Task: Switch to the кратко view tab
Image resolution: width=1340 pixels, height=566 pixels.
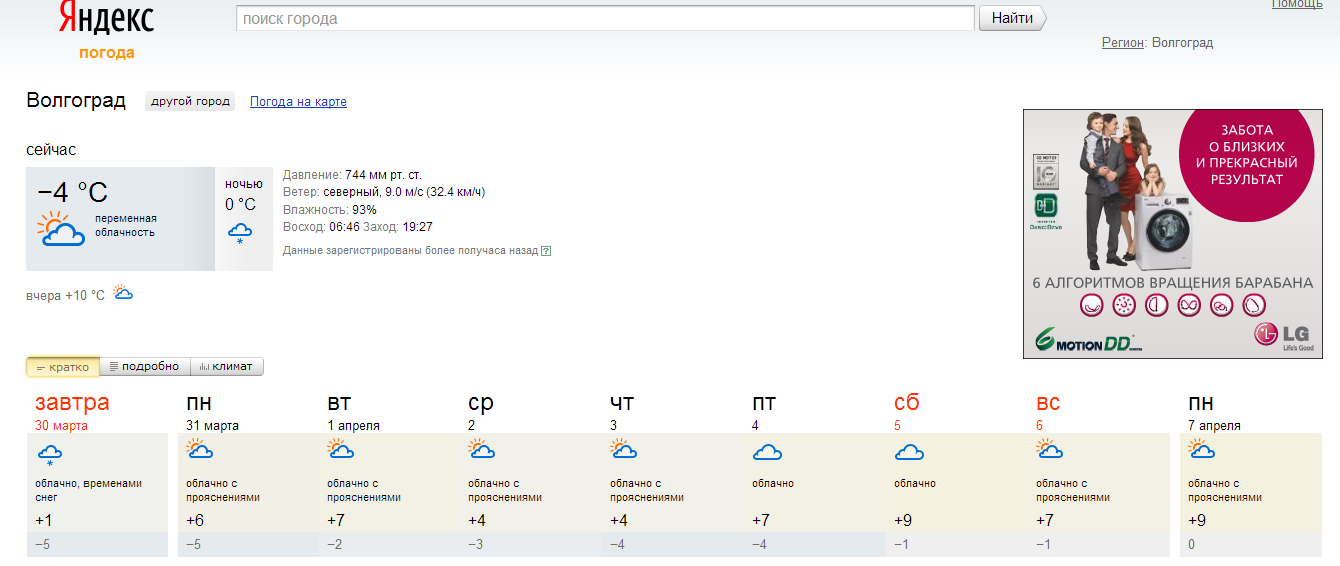Action: pos(63,367)
